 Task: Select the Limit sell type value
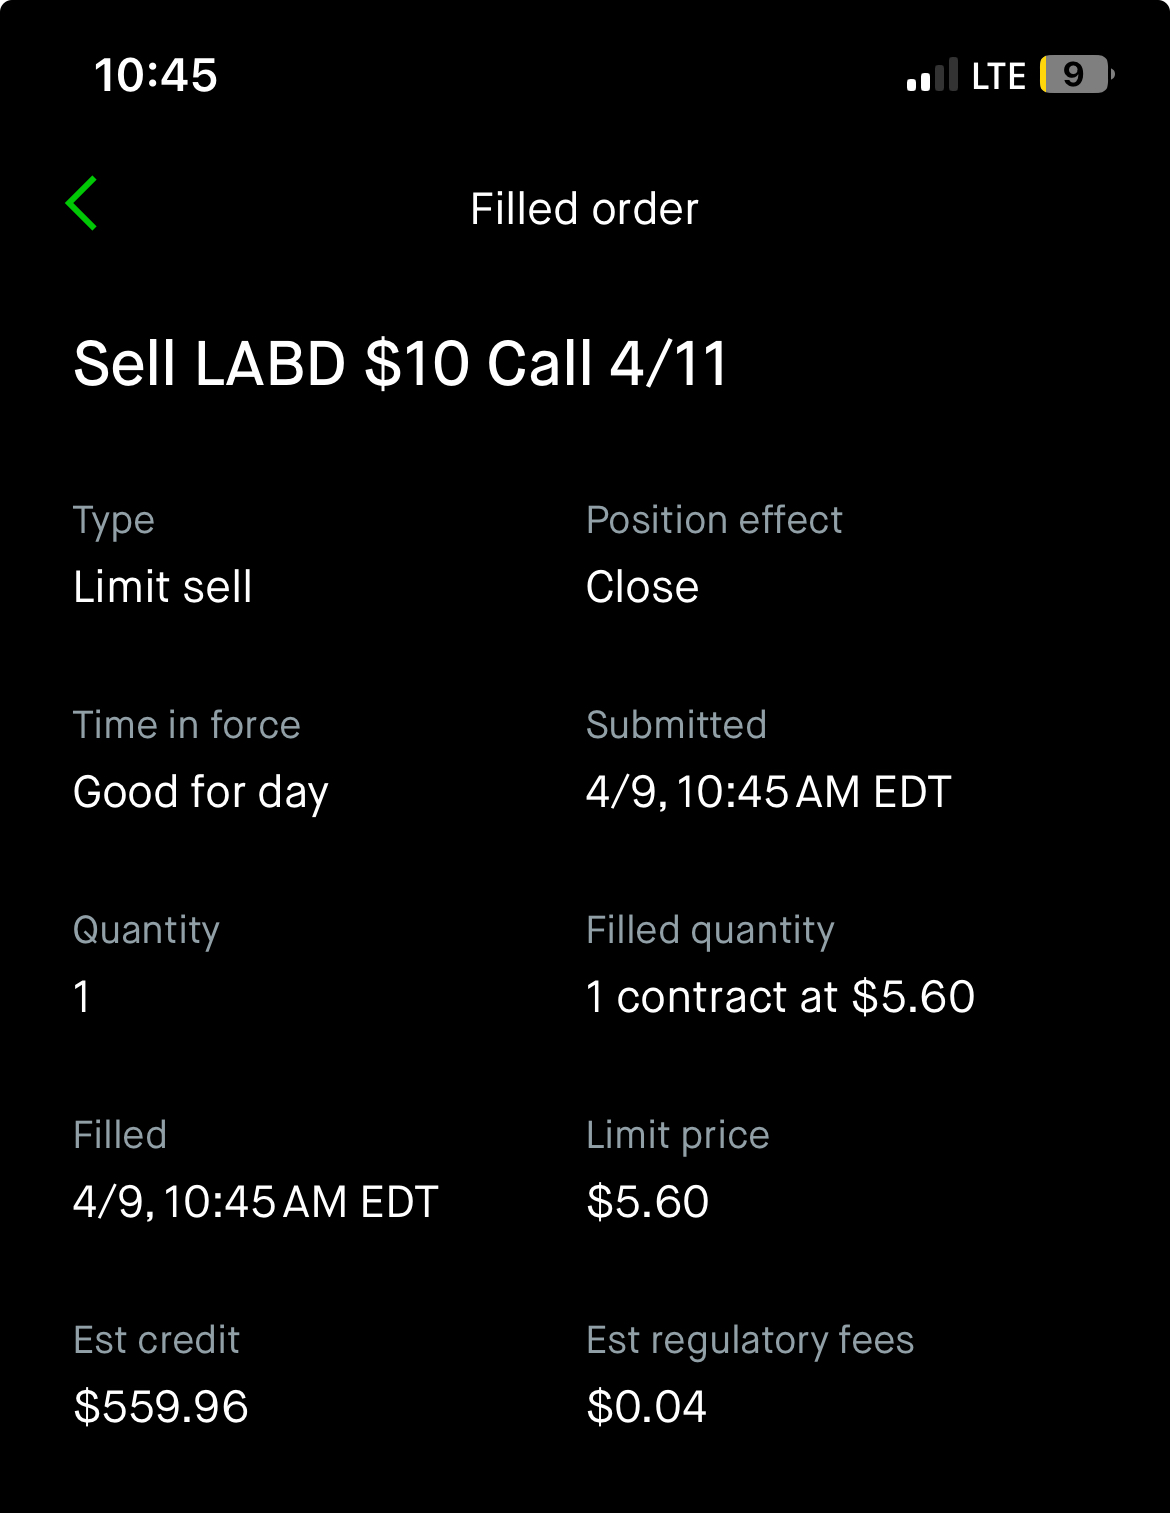pos(163,586)
